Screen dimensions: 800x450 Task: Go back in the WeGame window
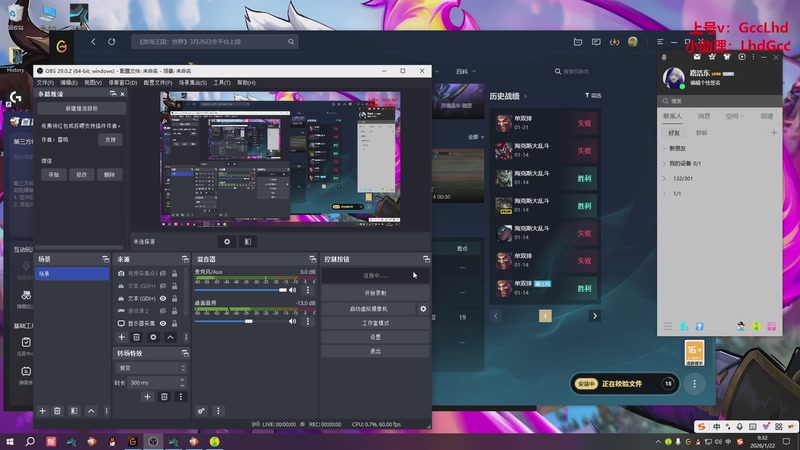(x=93, y=42)
